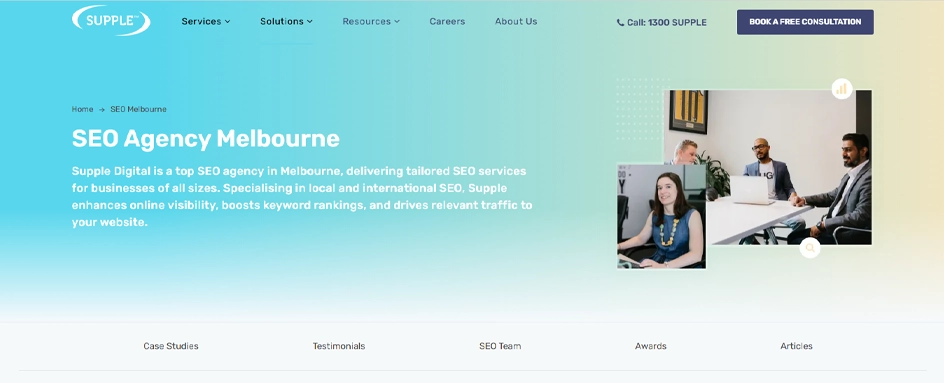The image size is (944, 383).
Task: Jump to Case Studies section
Action: [x=171, y=346]
